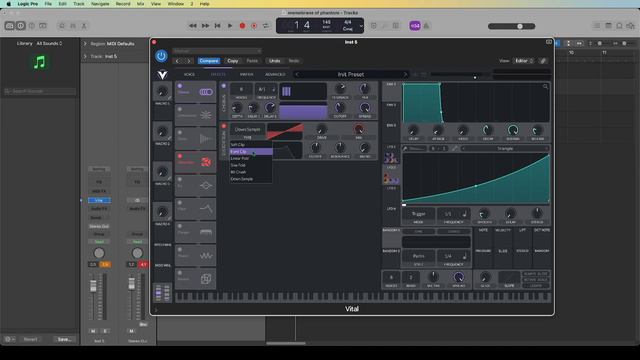Screen dimensions: 640x360
Task: Go to next plugin setting arrow
Action: pos(189,61)
